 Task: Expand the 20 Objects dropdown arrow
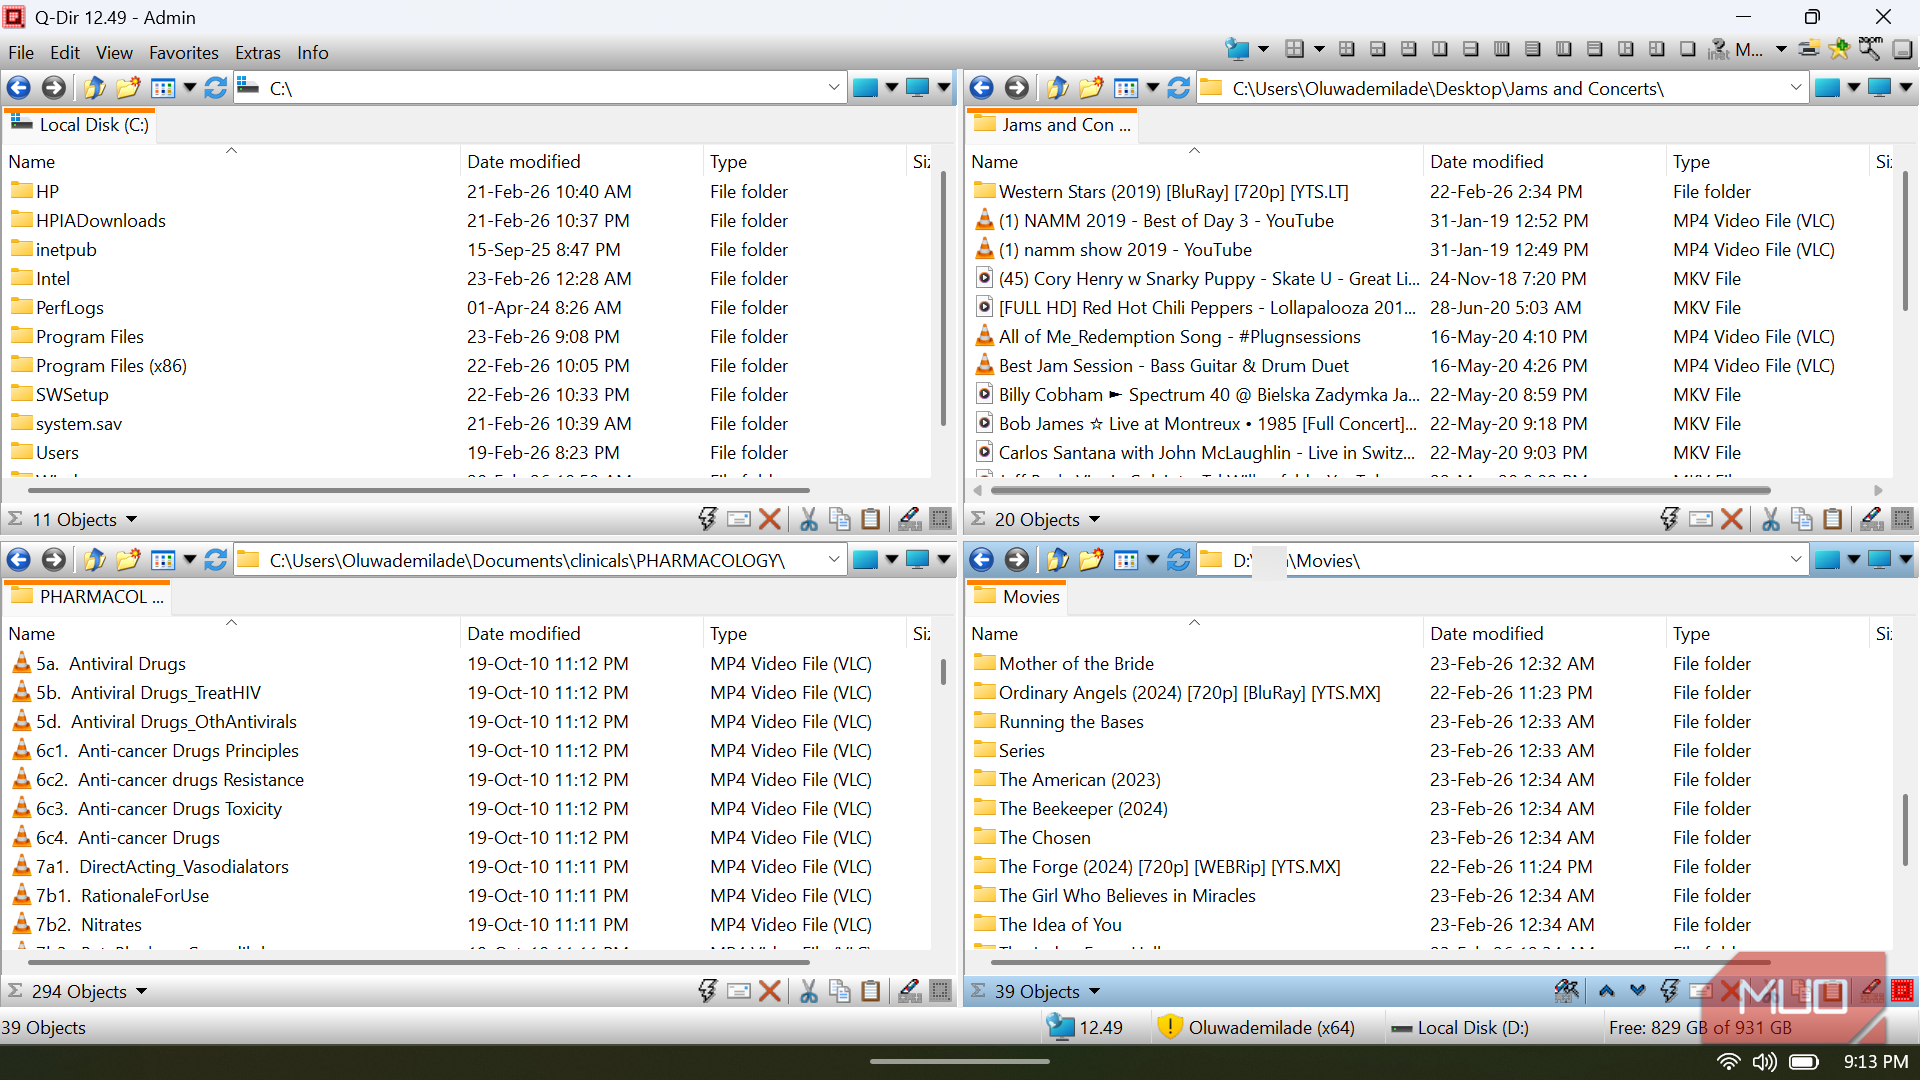tap(1094, 519)
